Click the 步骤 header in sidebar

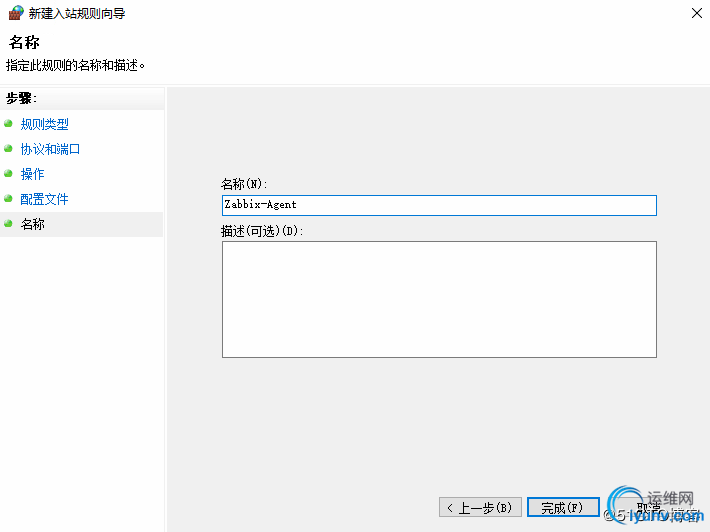(21, 98)
